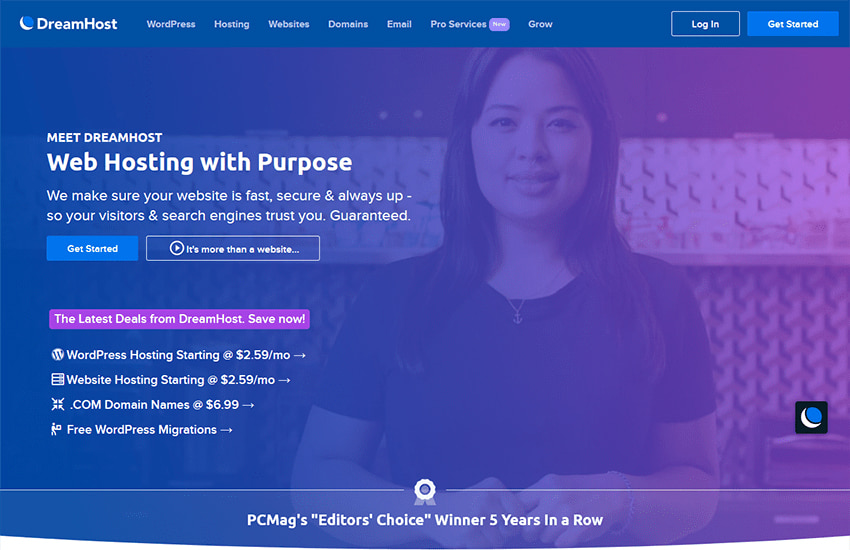This screenshot has height=550, width=850.
Task: Click the server icon beside Website Hosting
Action: 57,379
